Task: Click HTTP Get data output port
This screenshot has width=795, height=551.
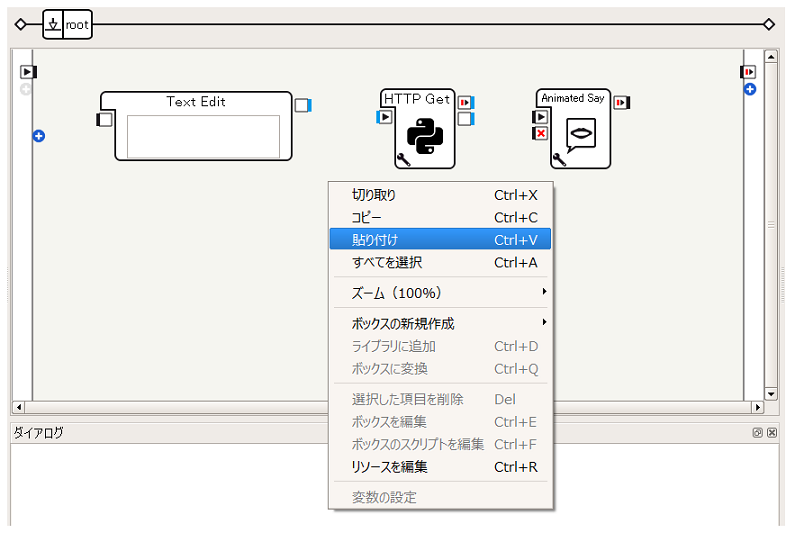Action: point(465,119)
